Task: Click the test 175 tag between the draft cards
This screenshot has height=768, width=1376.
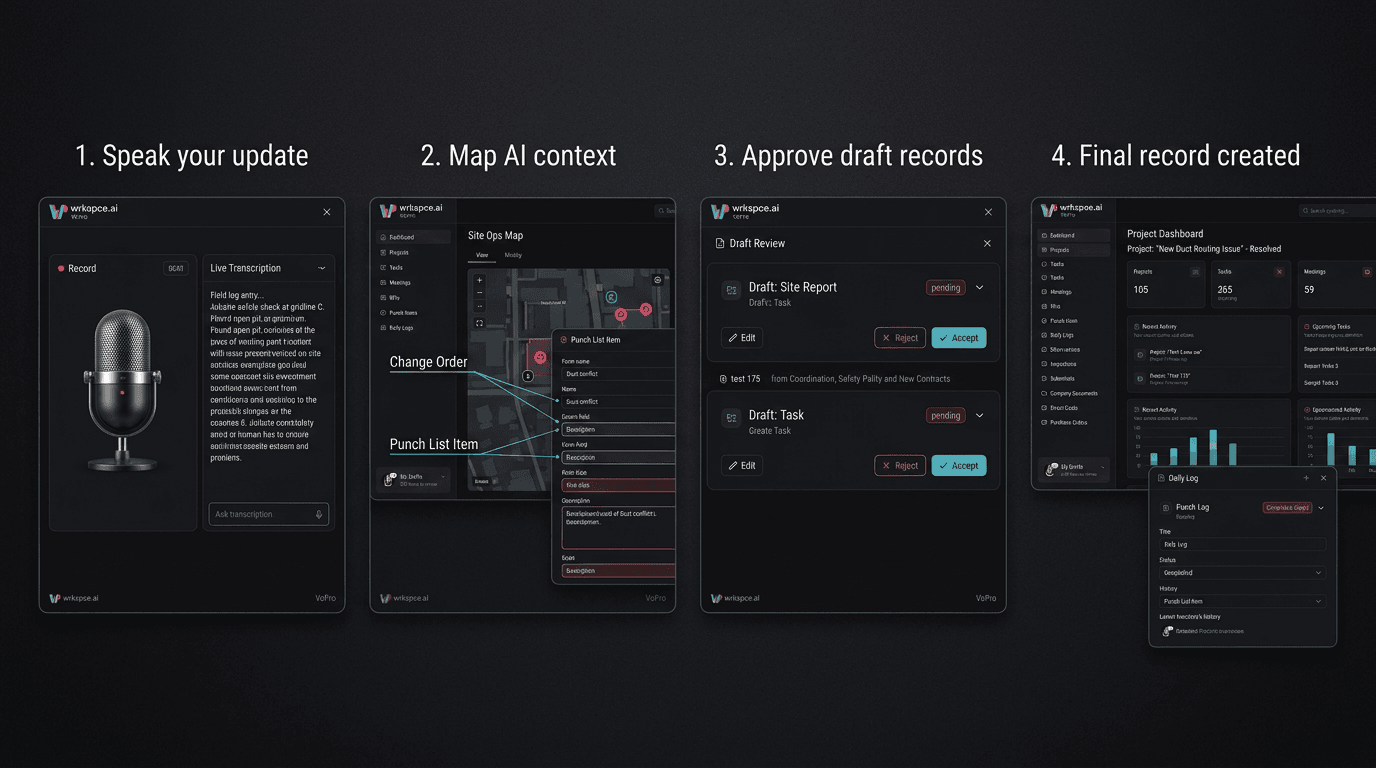Action: (740, 379)
